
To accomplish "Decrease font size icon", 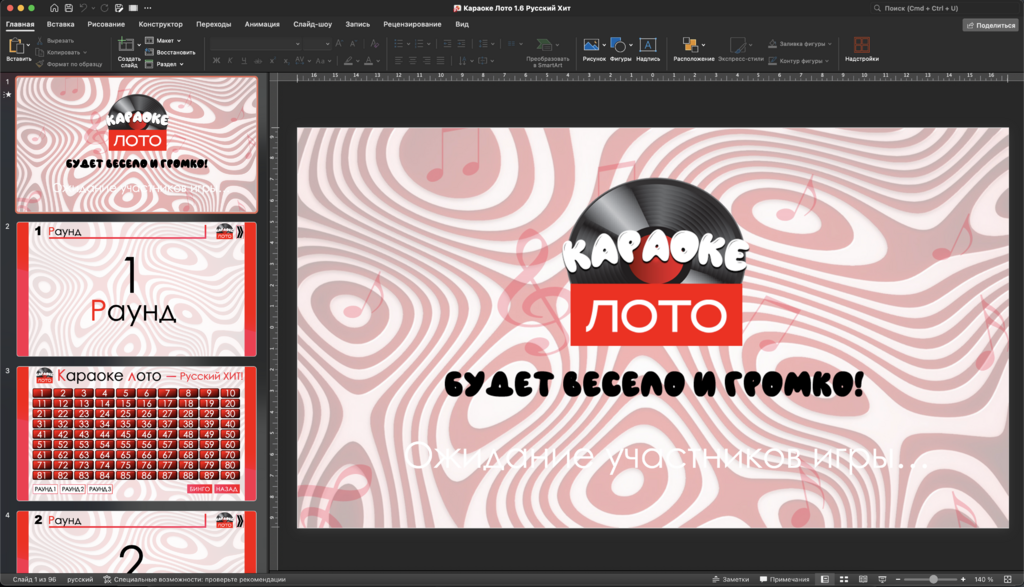I will point(353,44).
